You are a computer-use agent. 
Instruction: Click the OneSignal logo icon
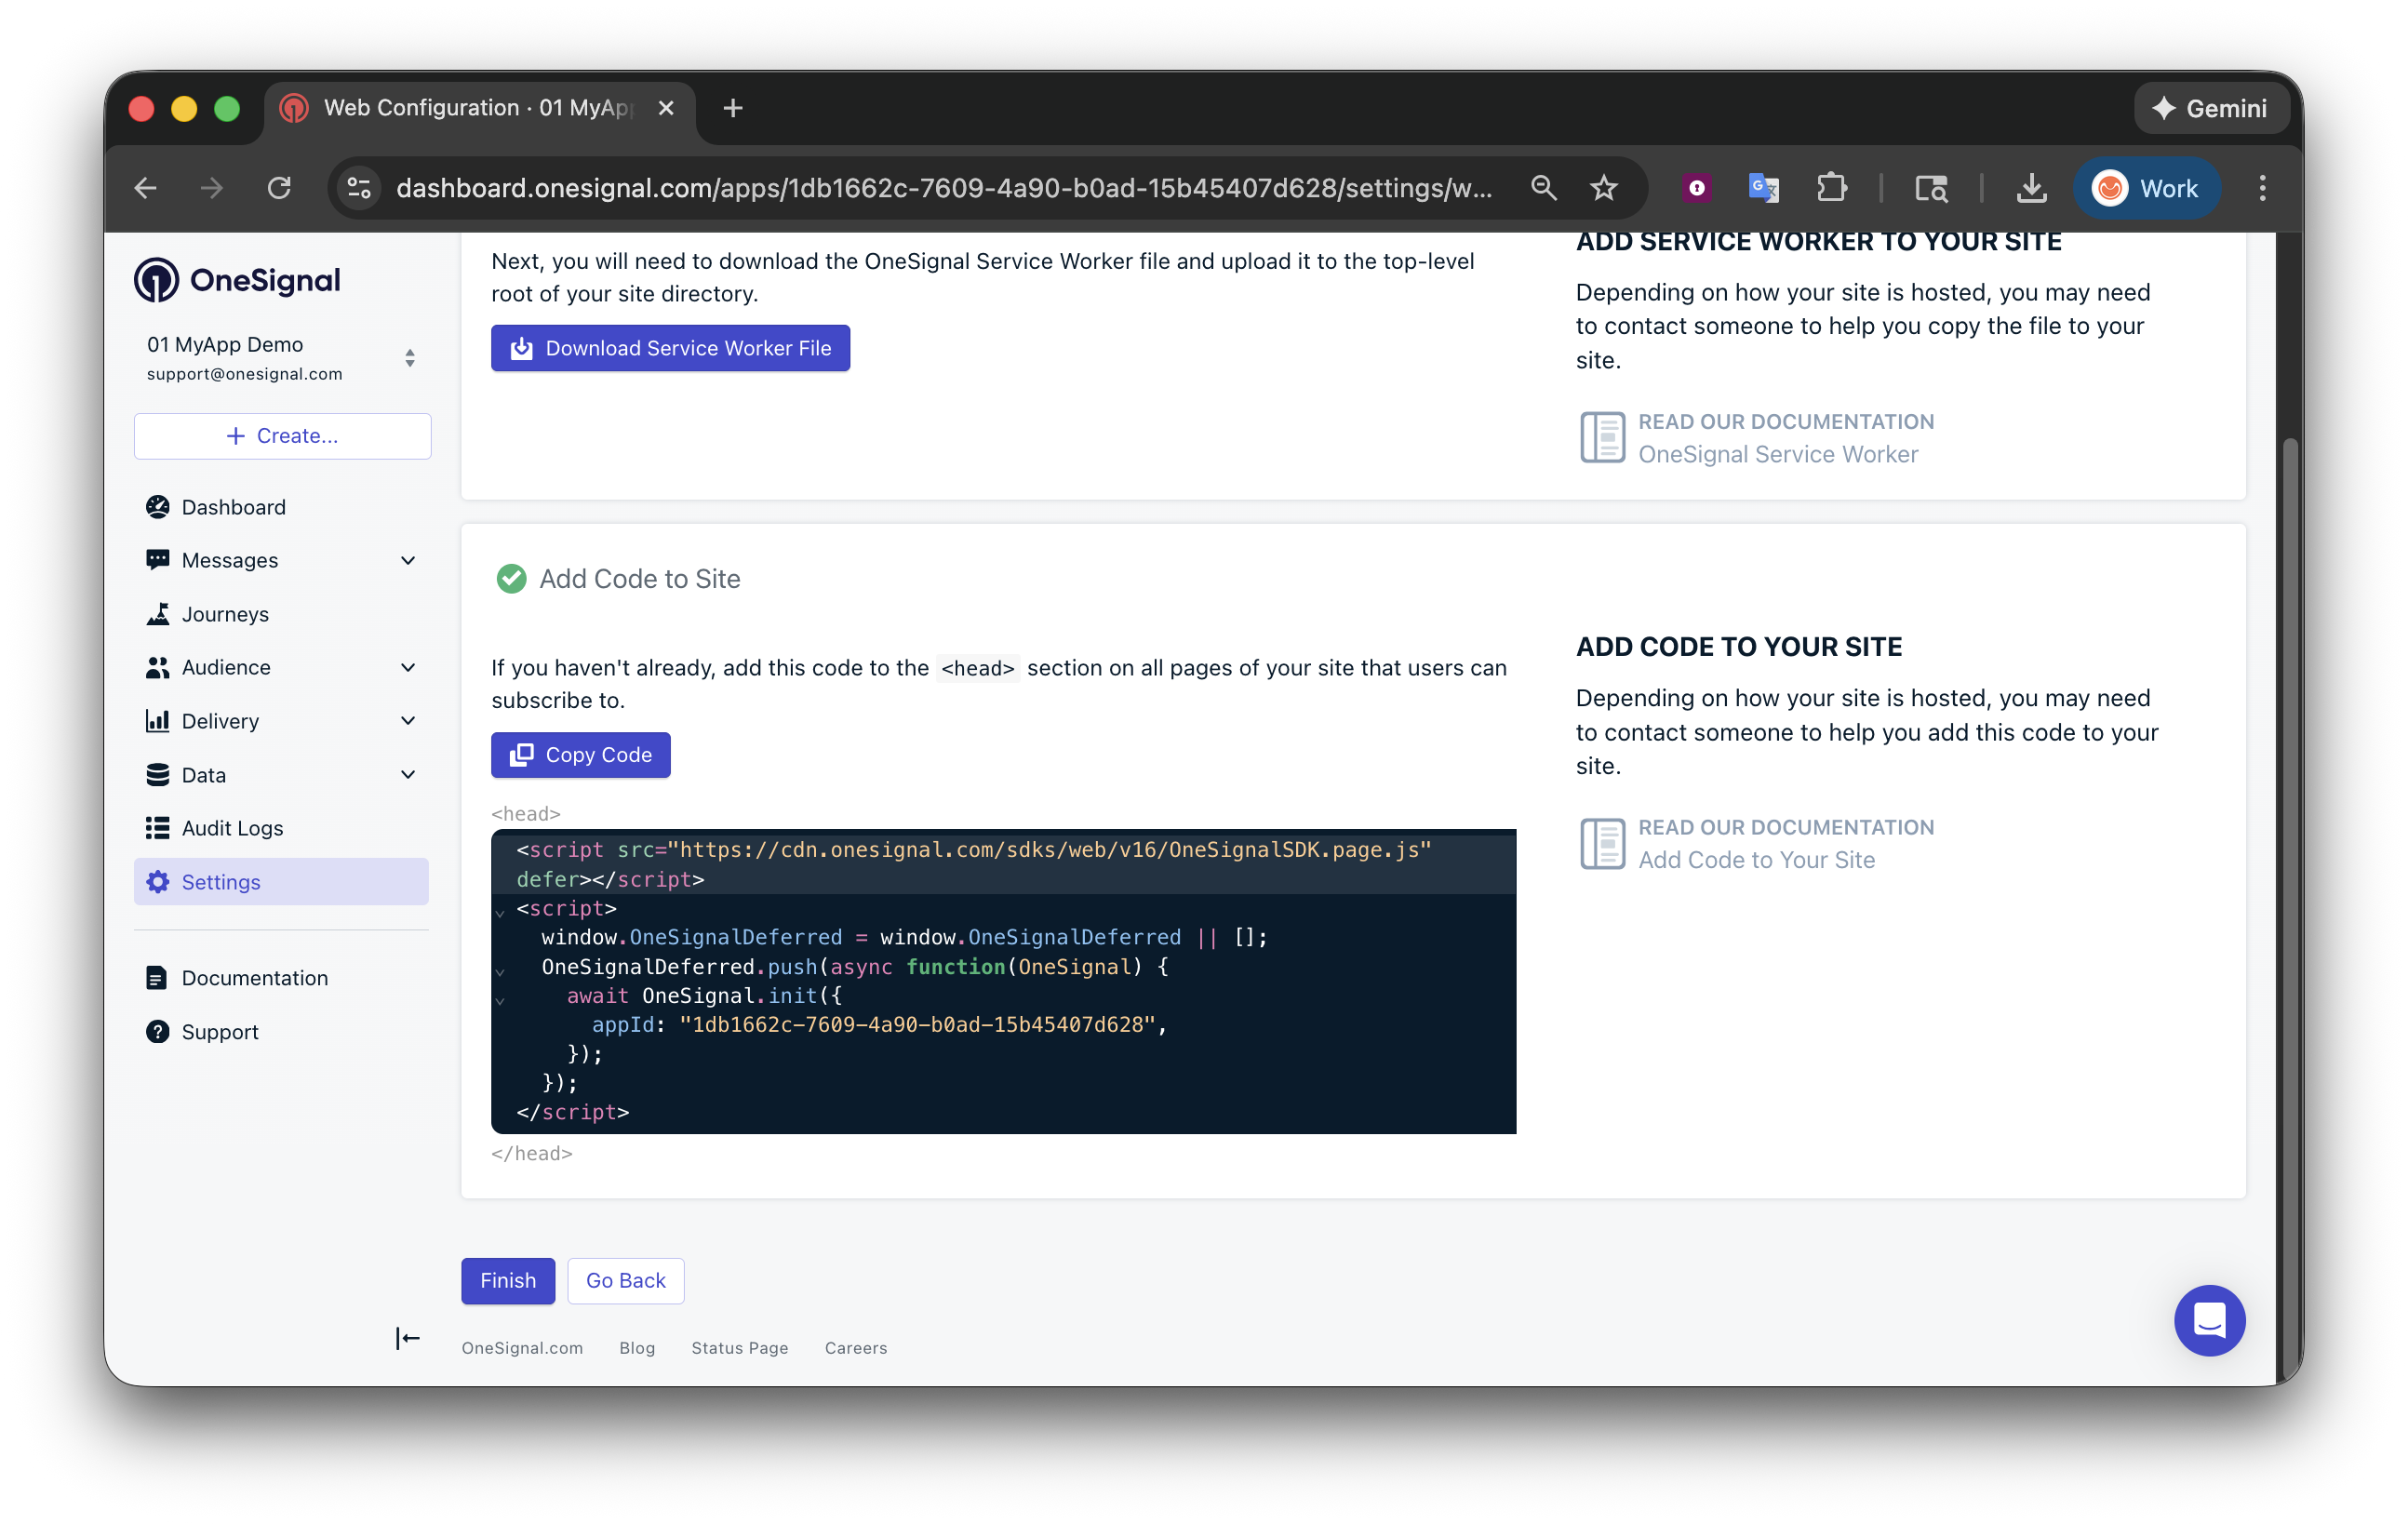157,280
